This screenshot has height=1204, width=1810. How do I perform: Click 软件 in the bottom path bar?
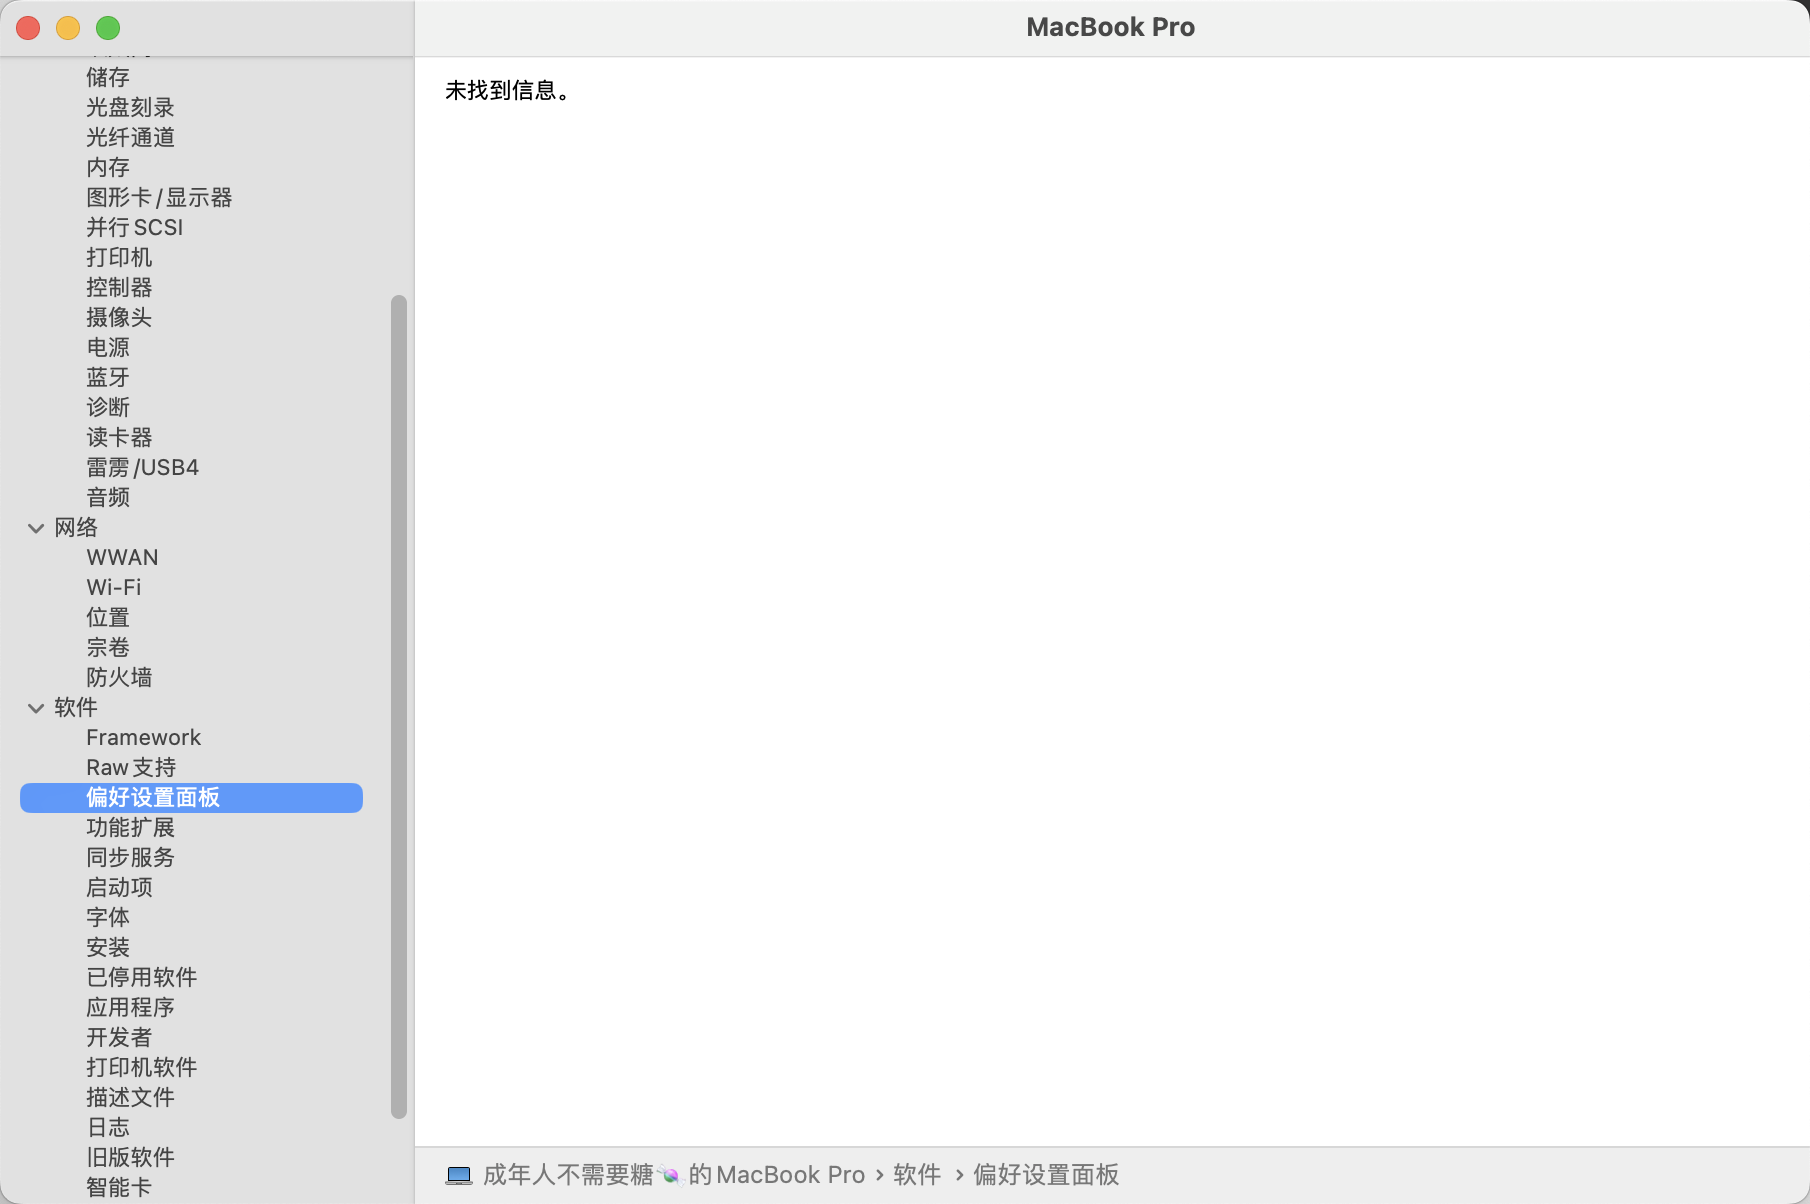(x=917, y=1175)
